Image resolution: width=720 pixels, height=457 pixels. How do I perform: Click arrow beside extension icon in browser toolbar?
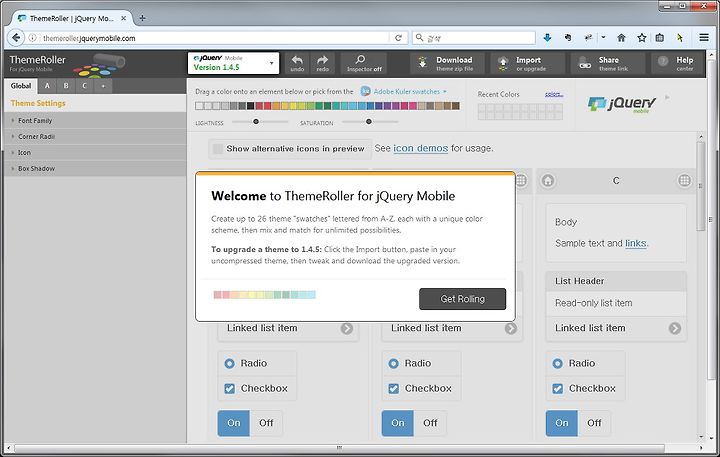(603, 38)
